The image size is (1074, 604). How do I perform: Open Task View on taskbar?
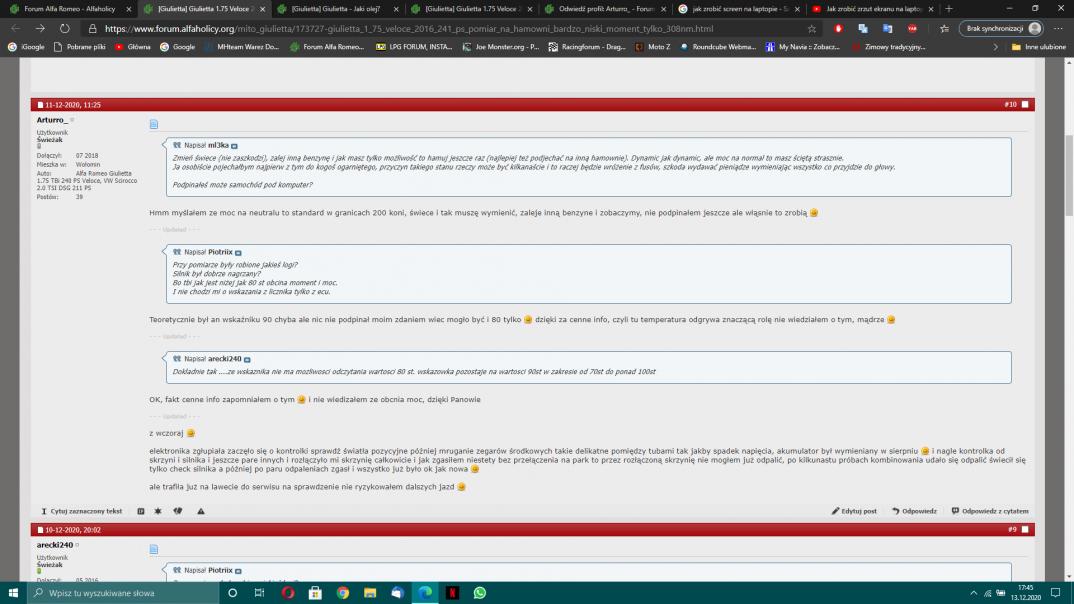tap(260, 592)
